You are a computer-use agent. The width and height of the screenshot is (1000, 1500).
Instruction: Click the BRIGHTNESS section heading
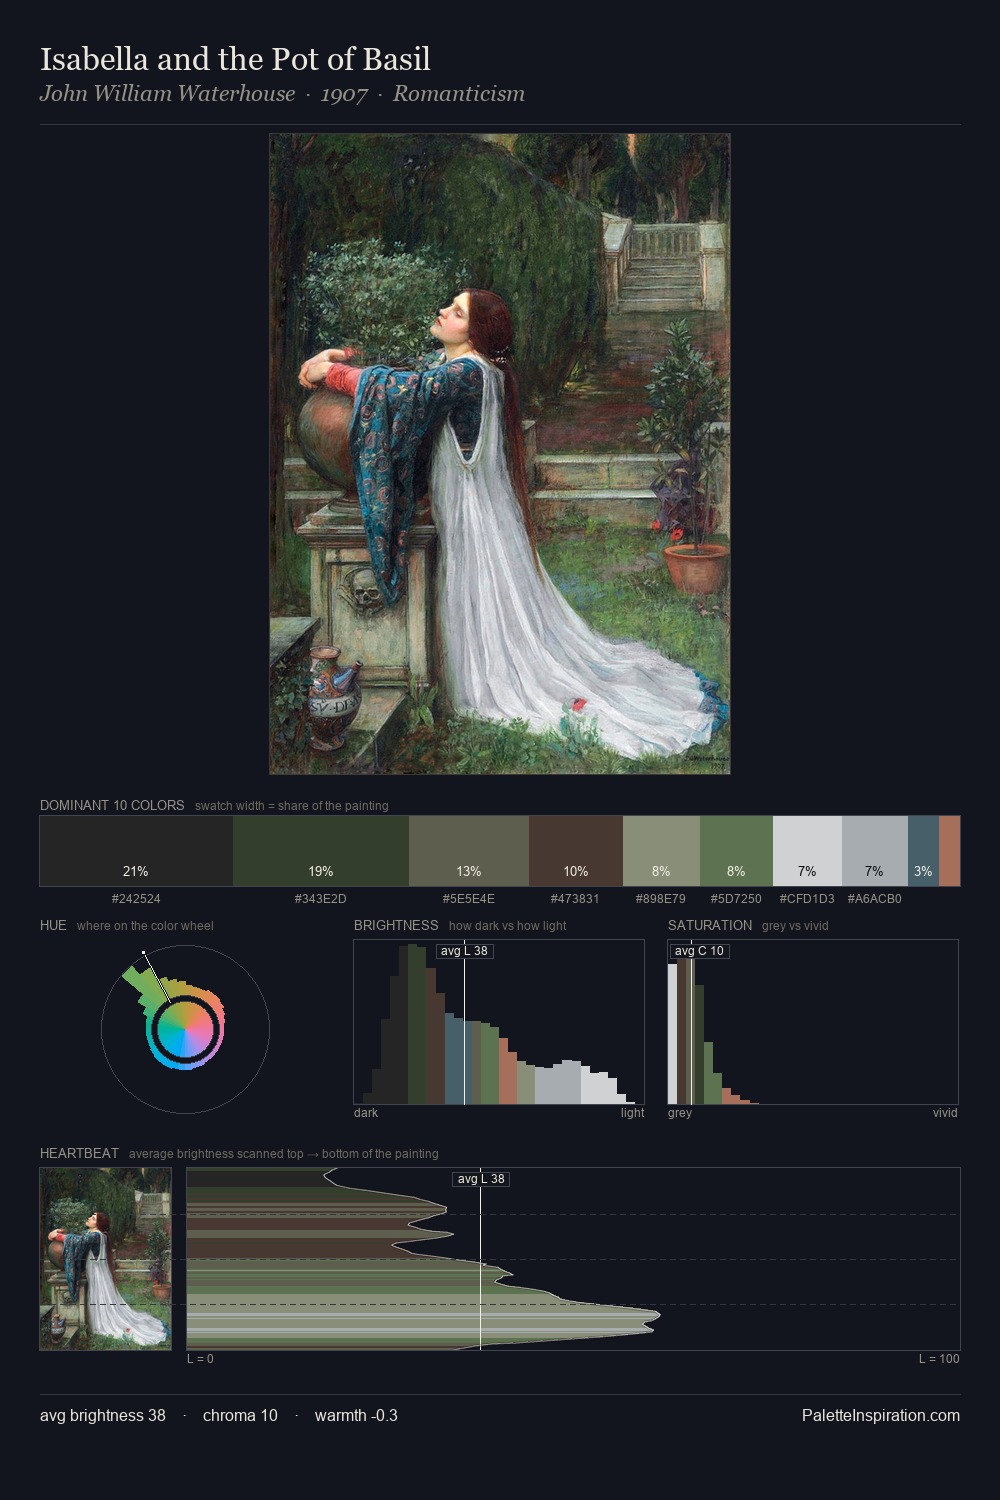coord(396,925)
